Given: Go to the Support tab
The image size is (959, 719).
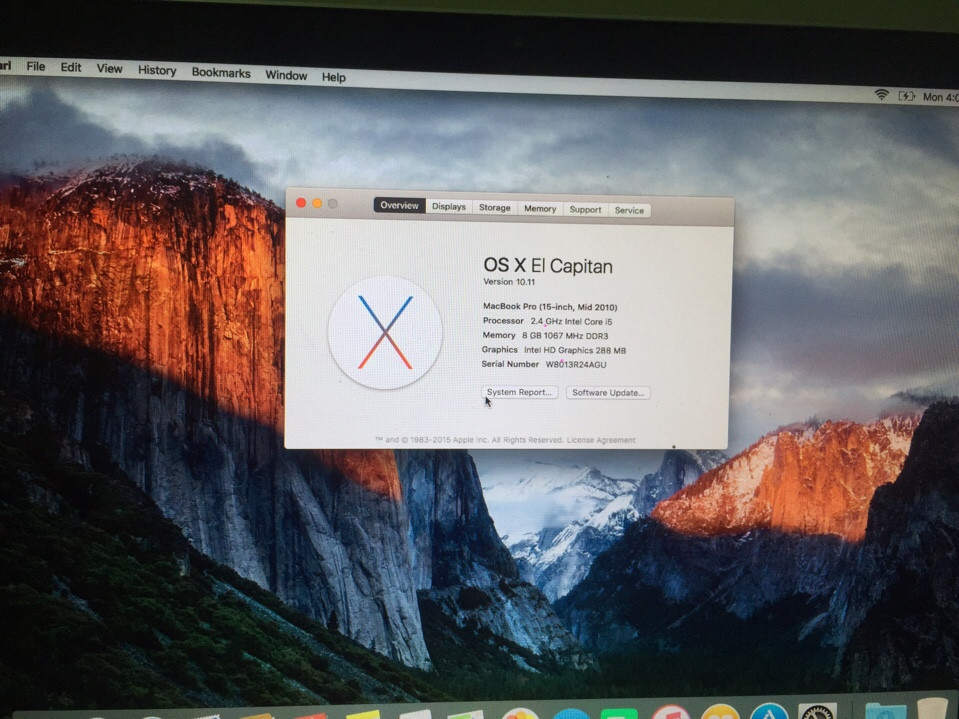Looking at the screenshot, I should click(x=585, y=210).
